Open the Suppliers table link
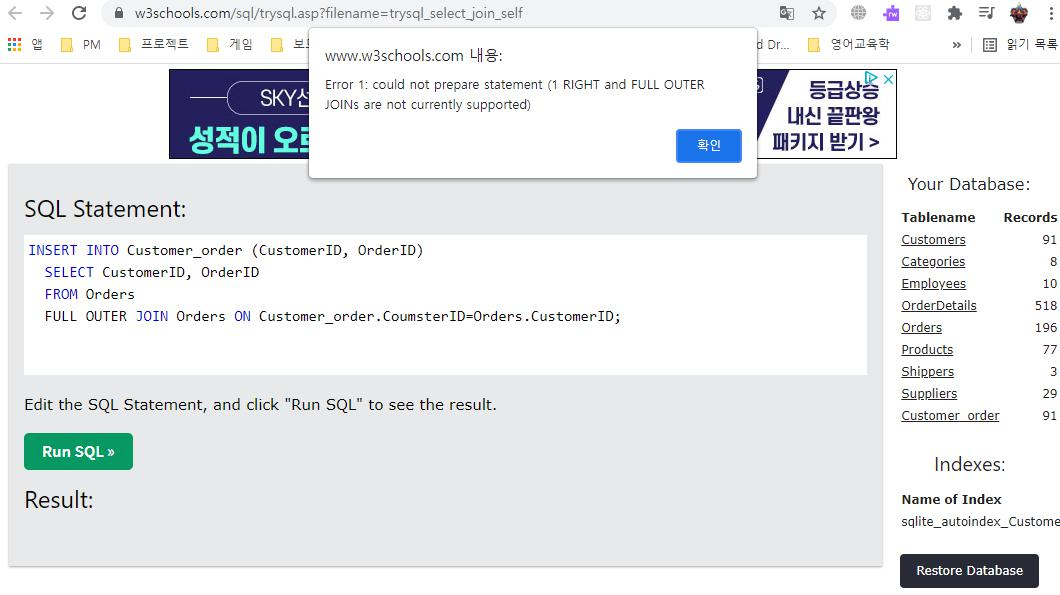 click(x=929, y=394)
